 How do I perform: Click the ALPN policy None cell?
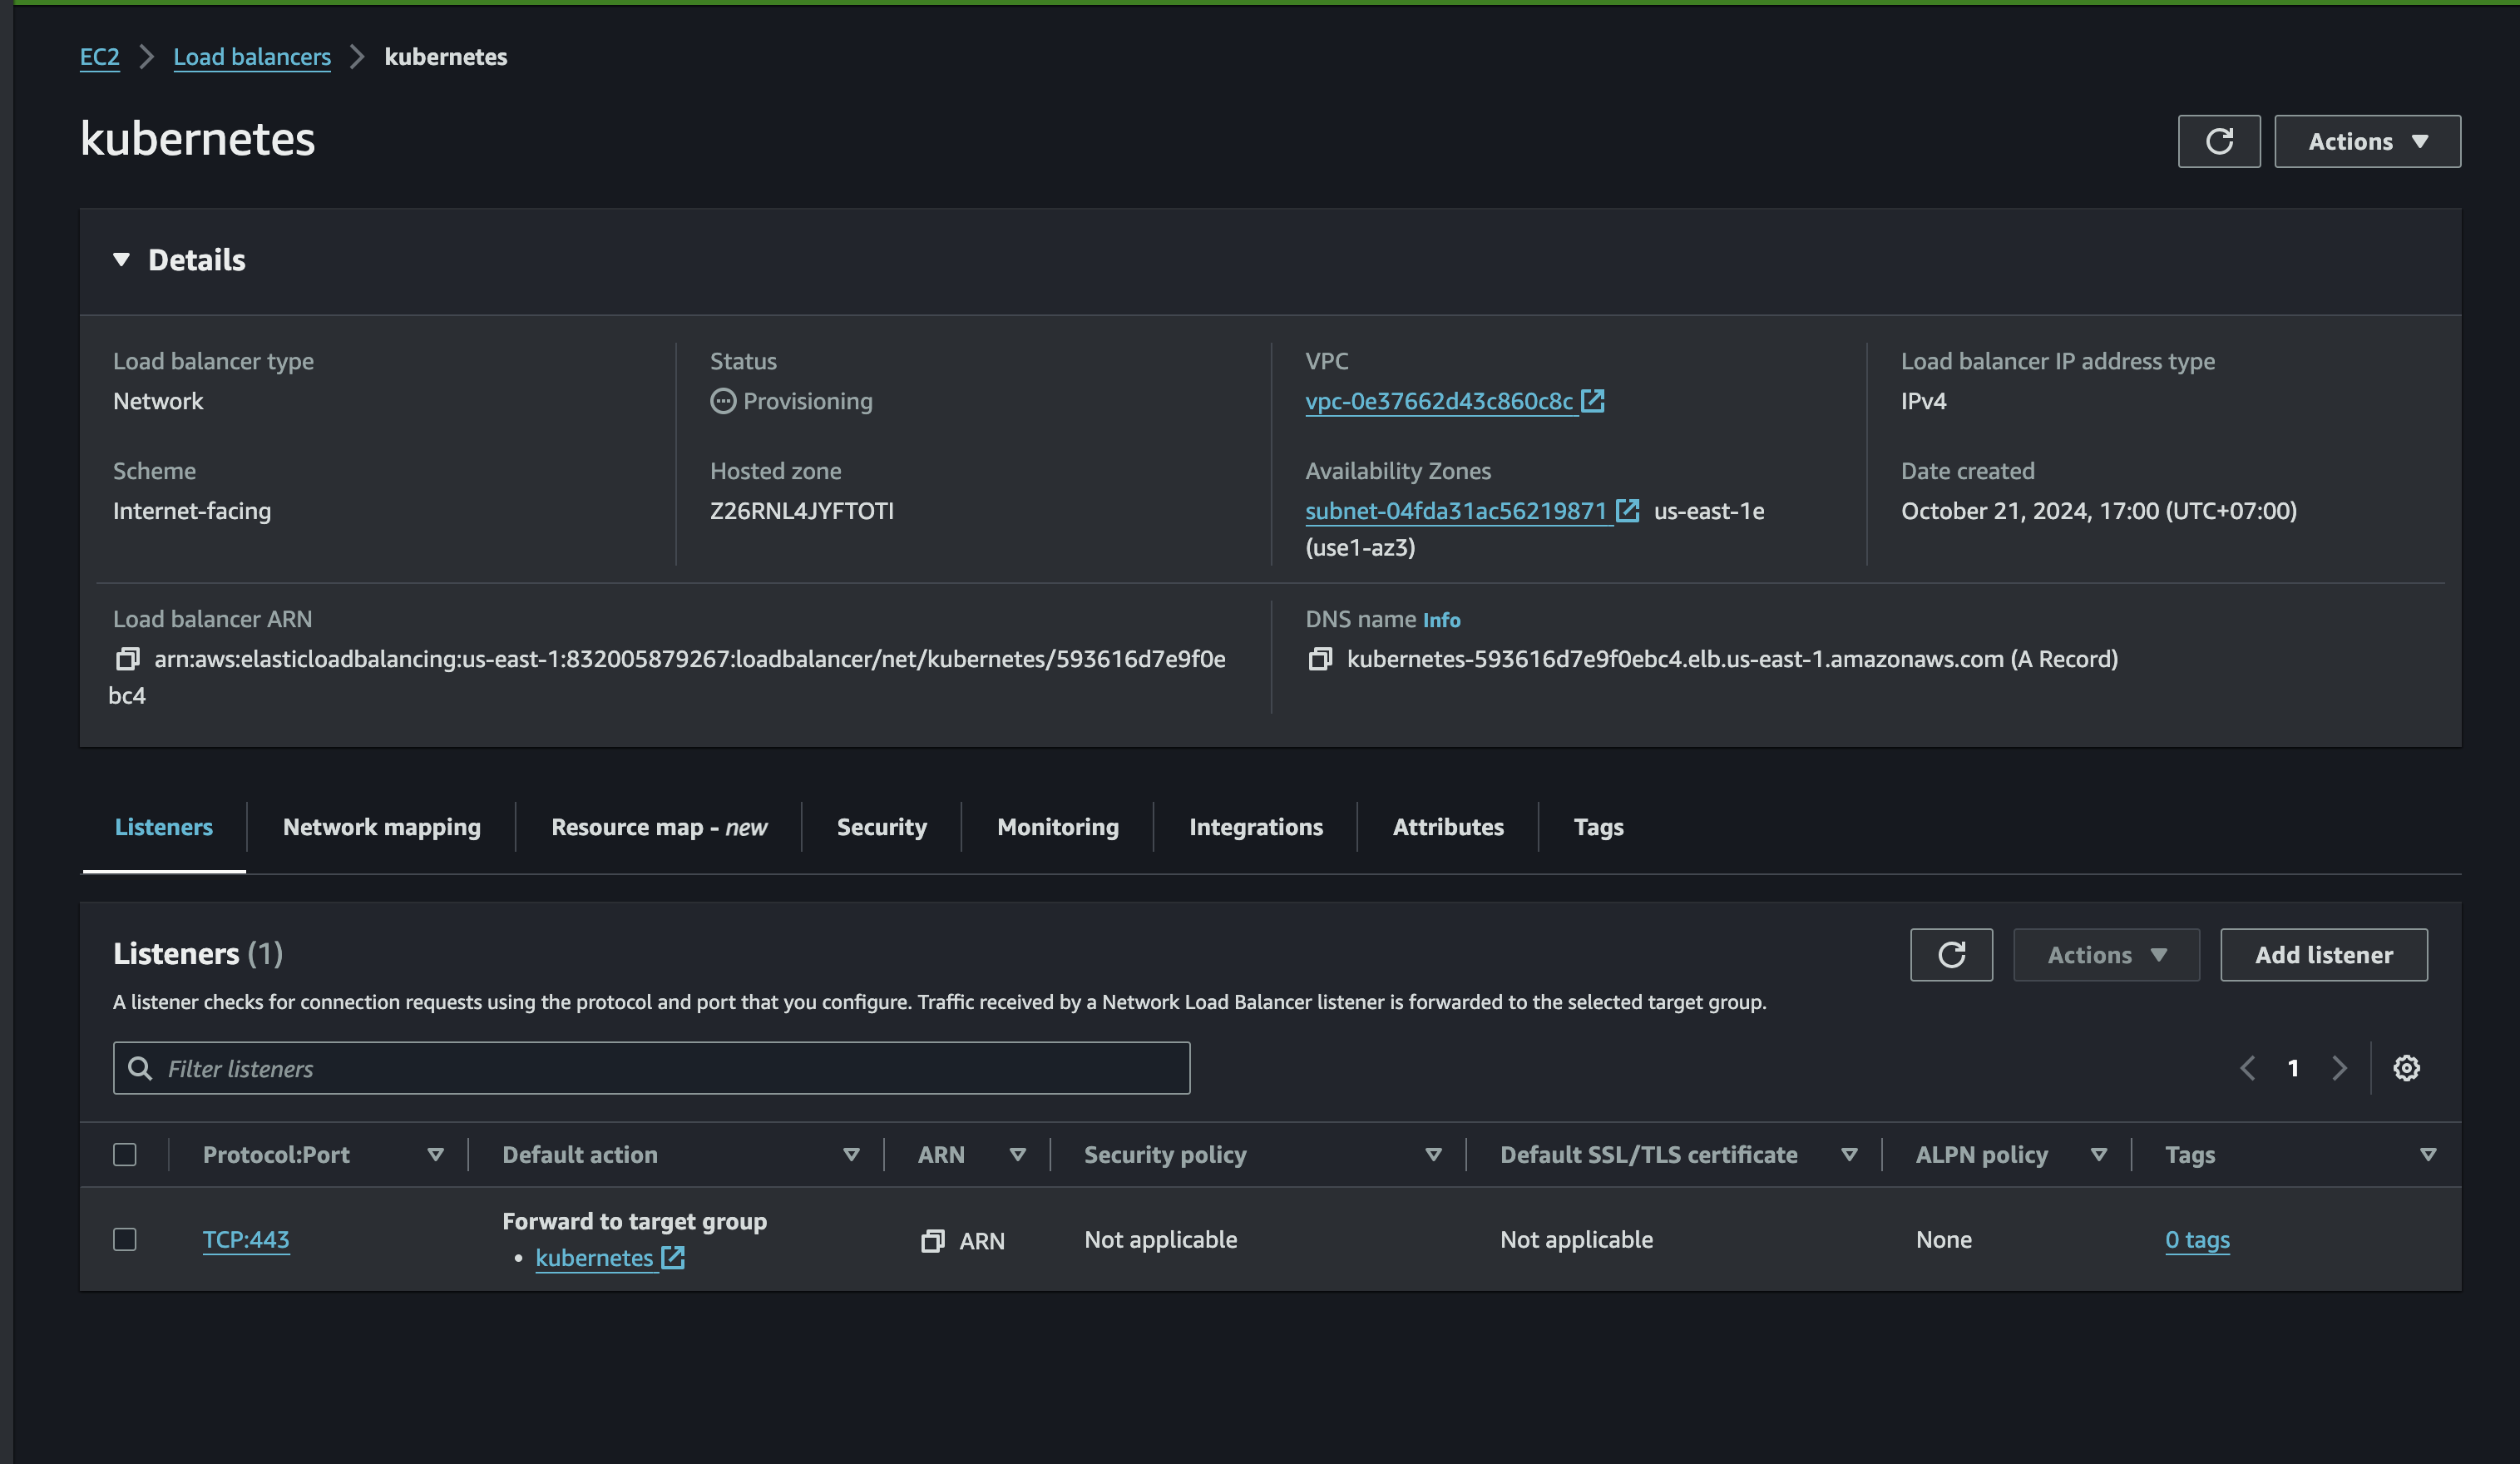(x=1943, y=1240)
